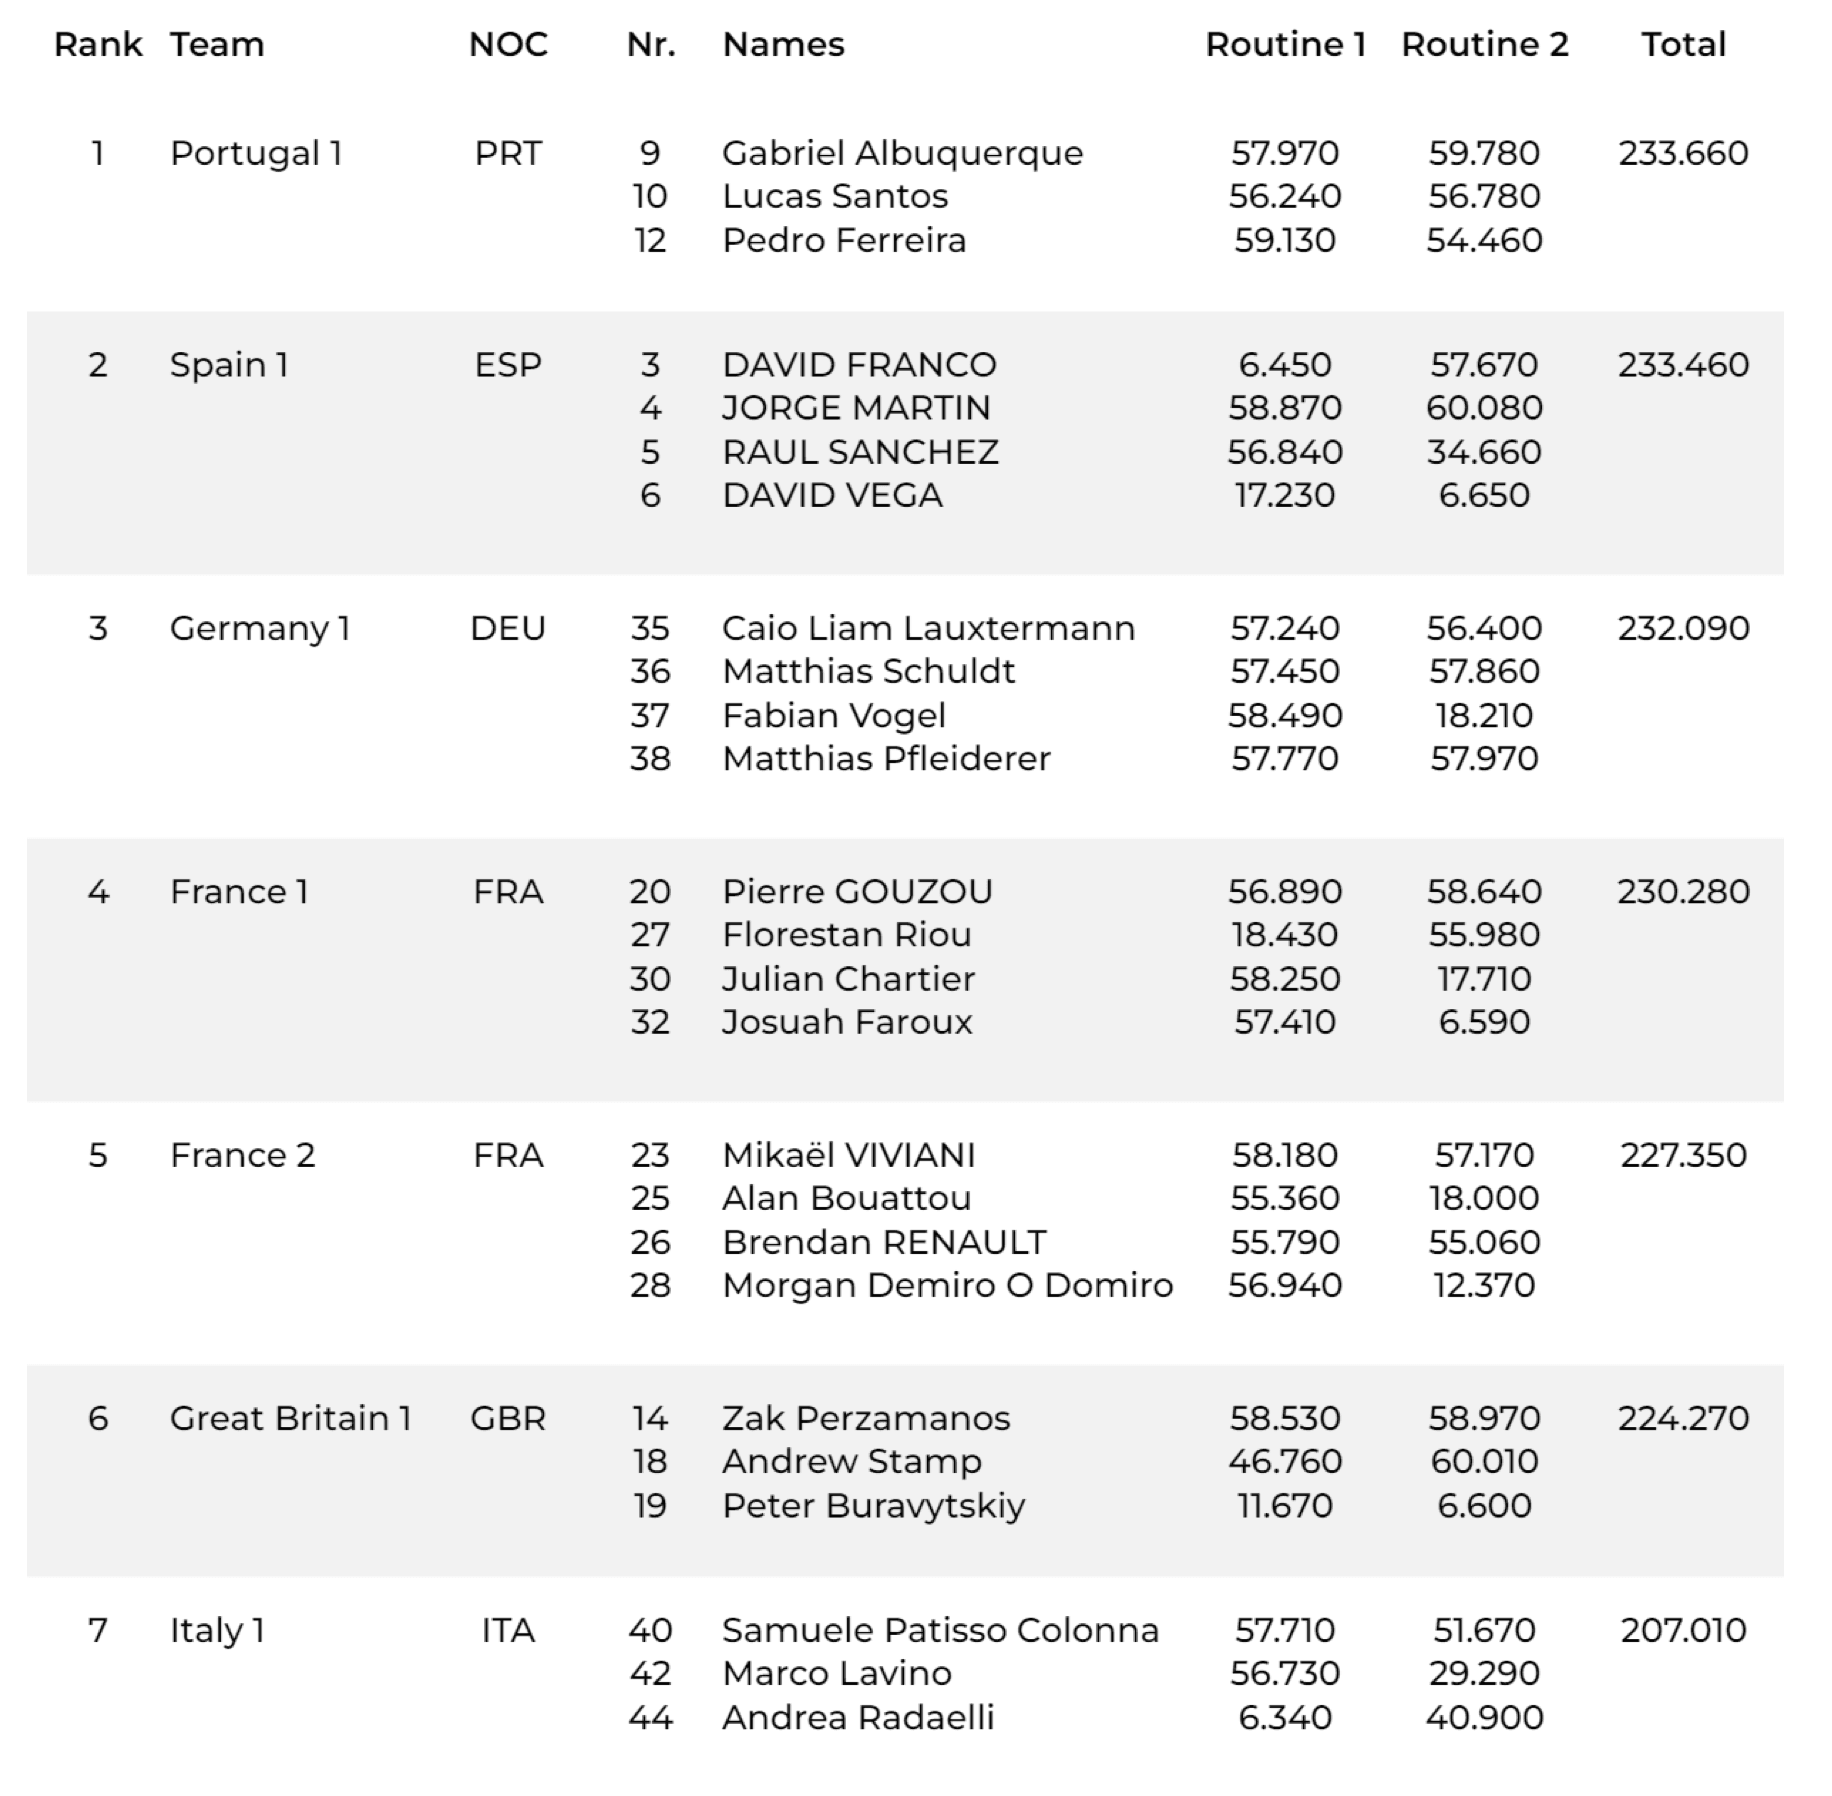Image resolution: width=1832 pixels, height=1796 pixels.
Task: Click the Total column header
Action: pyautogui.click(x=1683, y=45)
